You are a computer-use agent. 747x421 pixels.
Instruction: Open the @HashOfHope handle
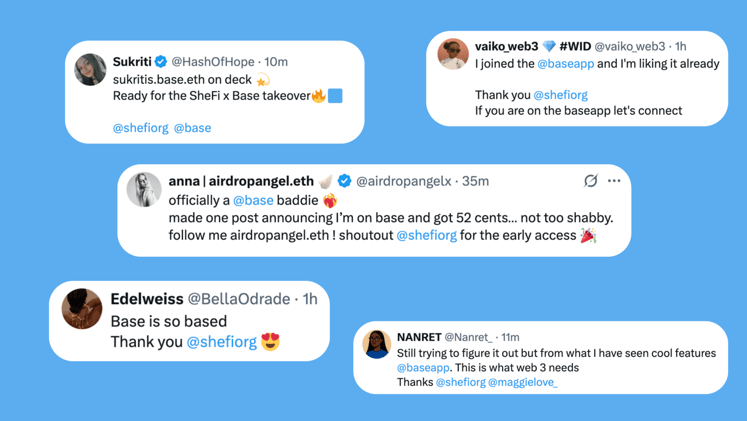(212, 62)
